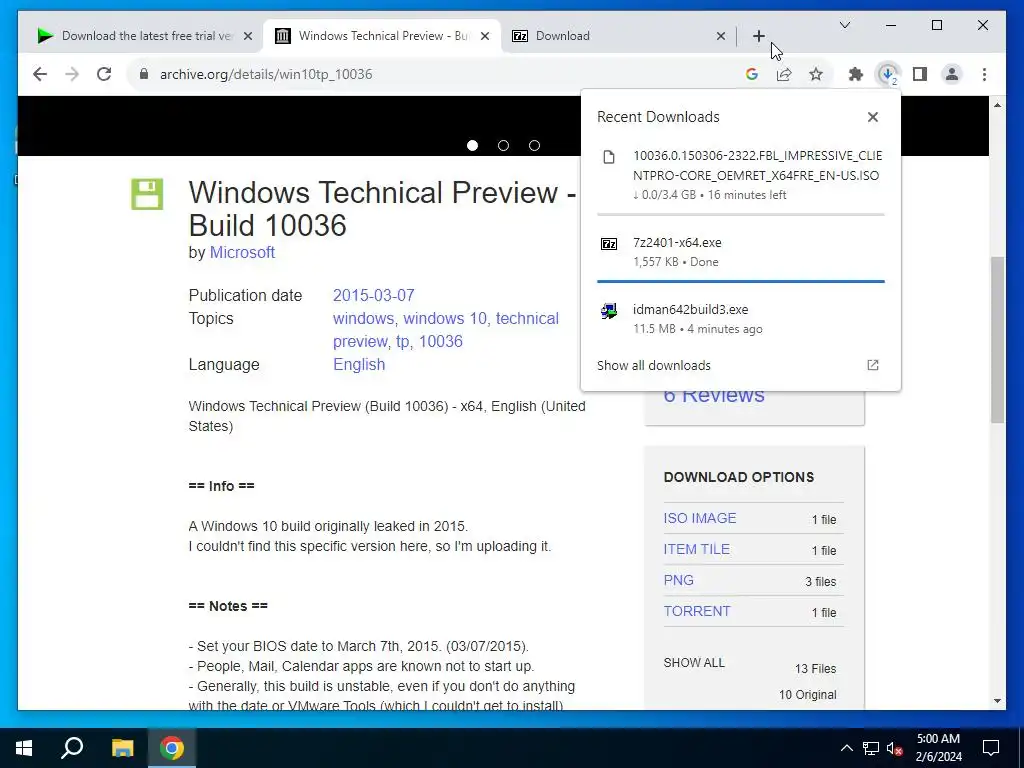Open the '10036' topic link
This screenshot has height=768, width=1024.
(441, 342)
